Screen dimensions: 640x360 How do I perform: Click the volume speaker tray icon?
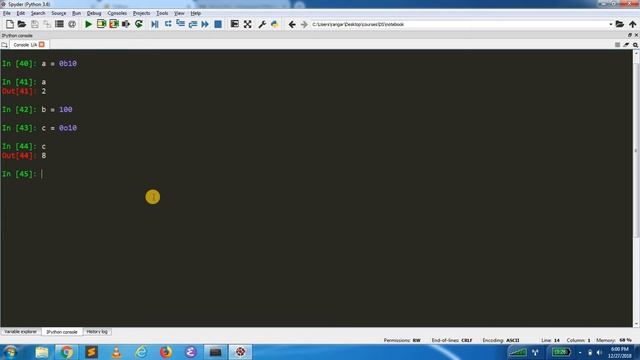(599, 352)
